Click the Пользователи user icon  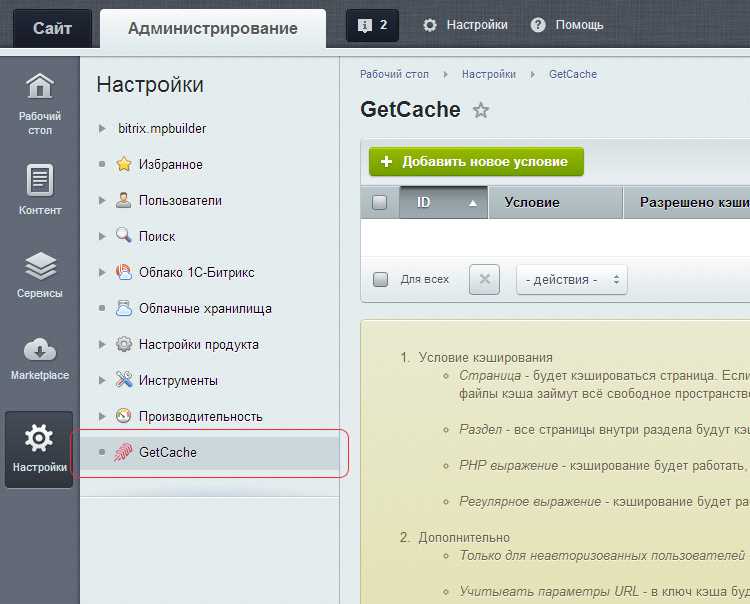123,200
